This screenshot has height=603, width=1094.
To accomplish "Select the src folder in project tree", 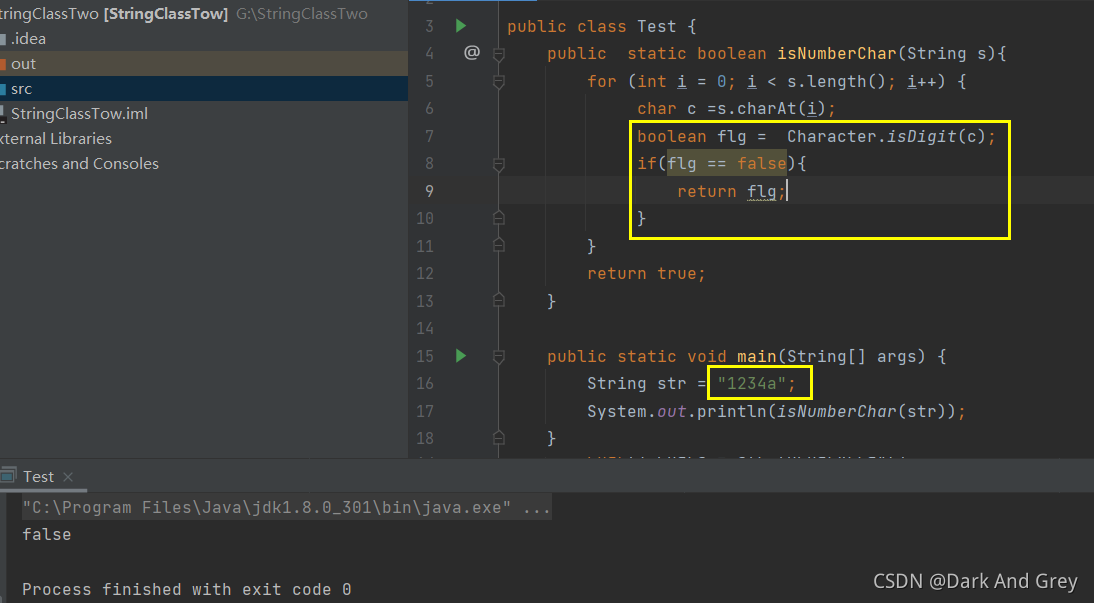I will click(204, 89).
